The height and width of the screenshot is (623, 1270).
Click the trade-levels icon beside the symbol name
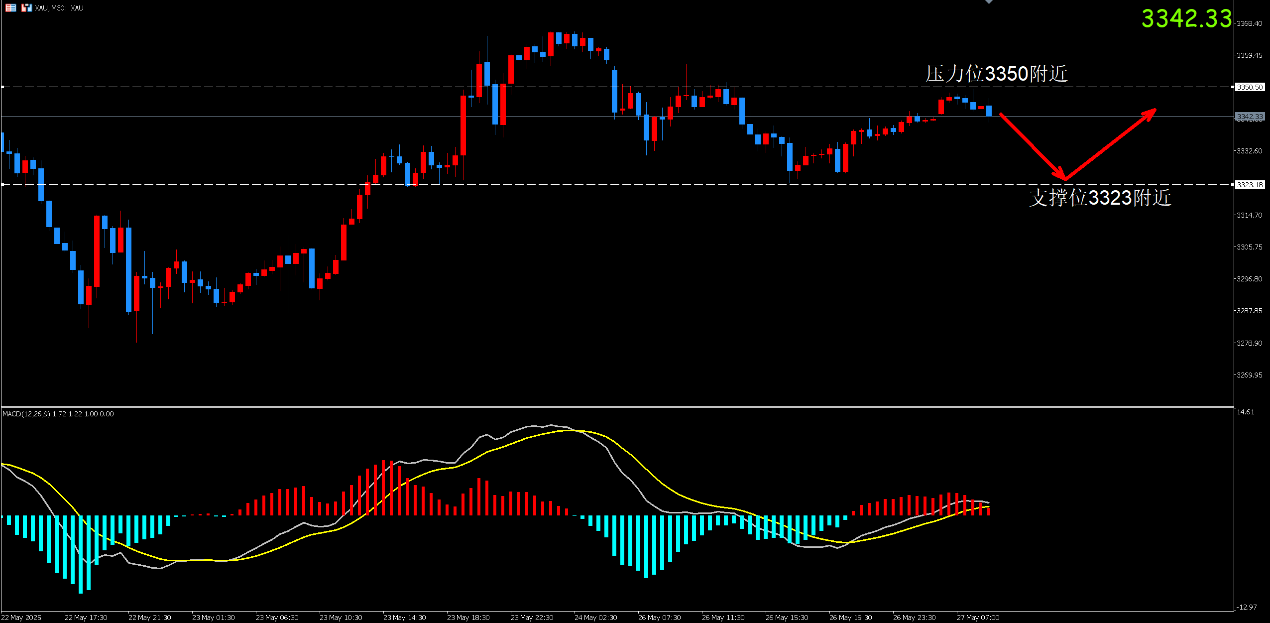pyautogui.click(x=26, y=7)
